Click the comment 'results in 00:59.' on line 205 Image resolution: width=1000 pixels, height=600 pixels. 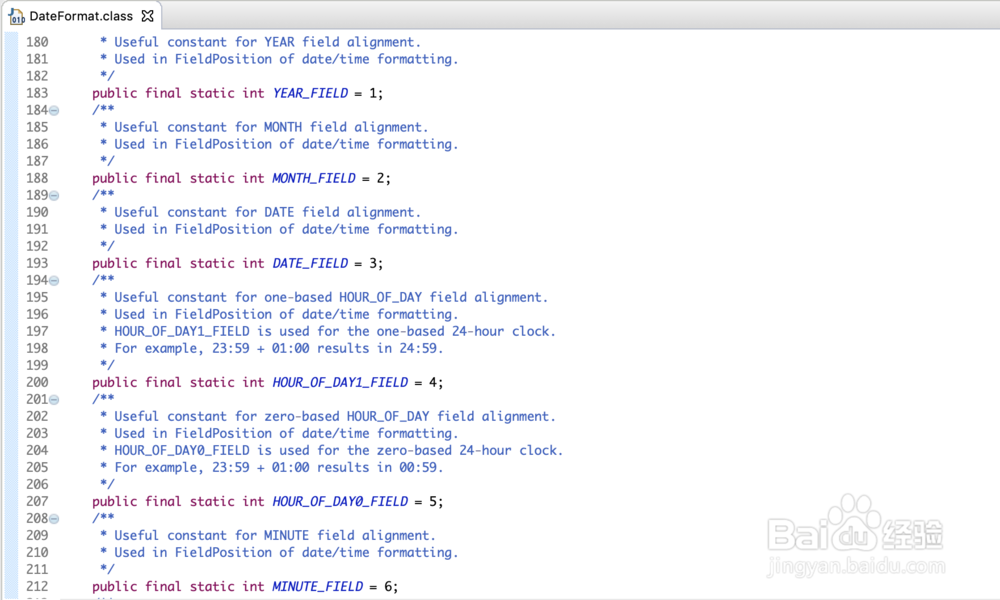click(x=380, y=467)
